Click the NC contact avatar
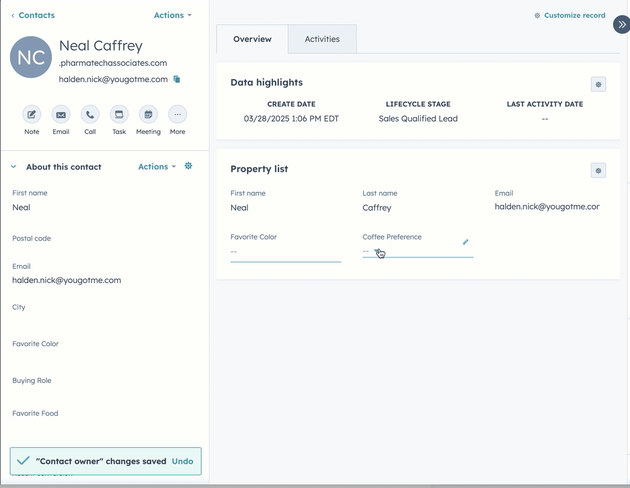 (x=31, y=57)
